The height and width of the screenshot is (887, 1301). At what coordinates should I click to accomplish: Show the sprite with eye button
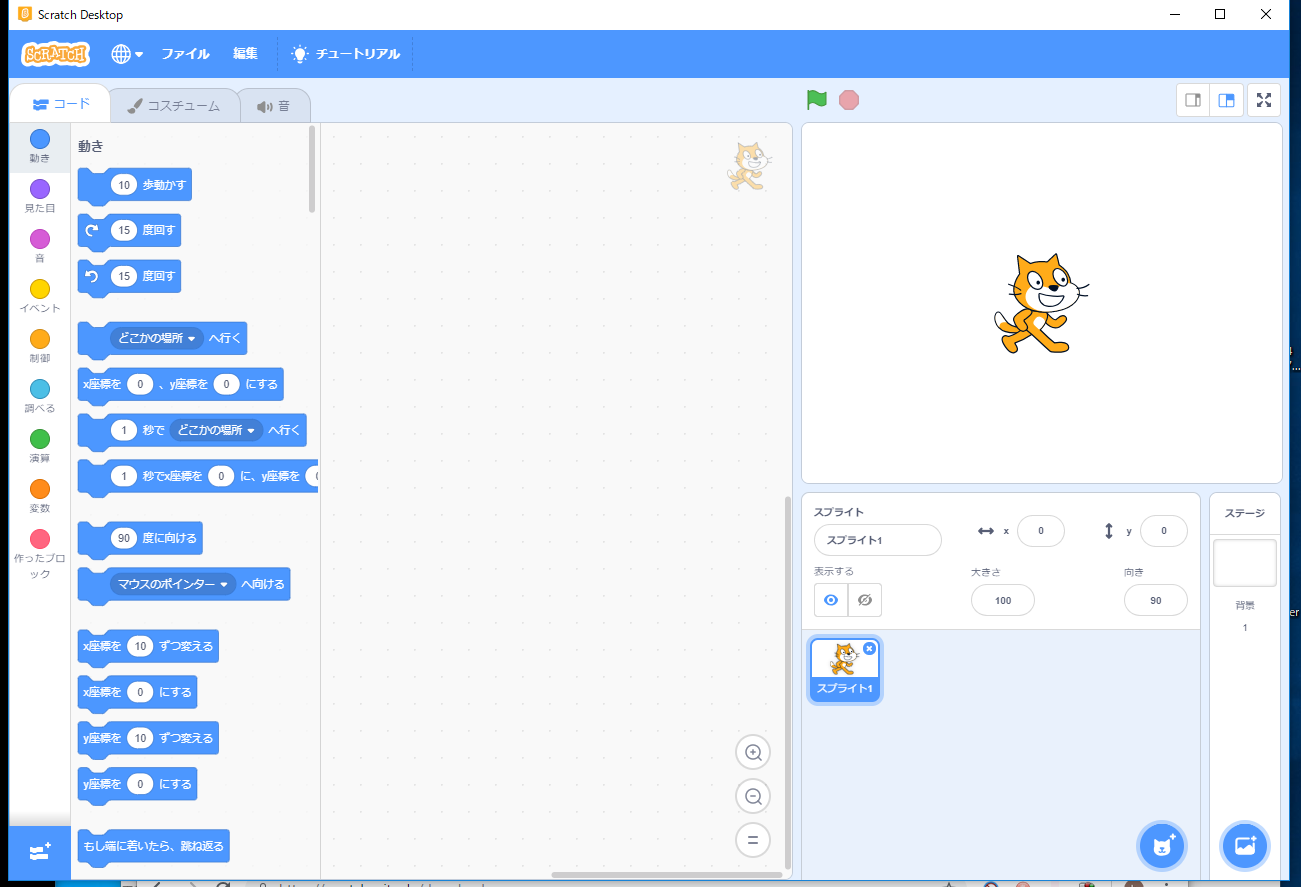point(831,600)
